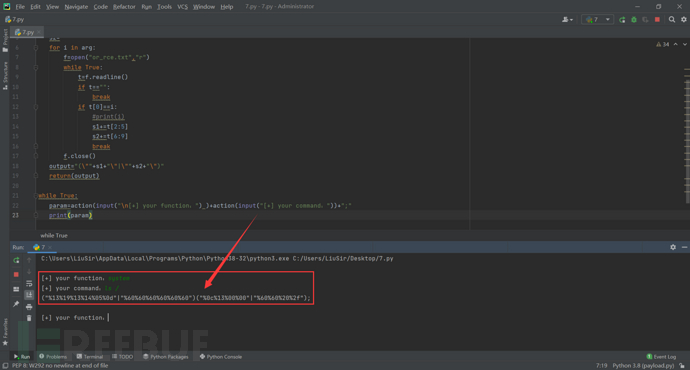The height and width of the screenshot is (370, 690).
Task: Toggle the Structure tool window strip
Action: pyautogui.click(x=5, y=76)
